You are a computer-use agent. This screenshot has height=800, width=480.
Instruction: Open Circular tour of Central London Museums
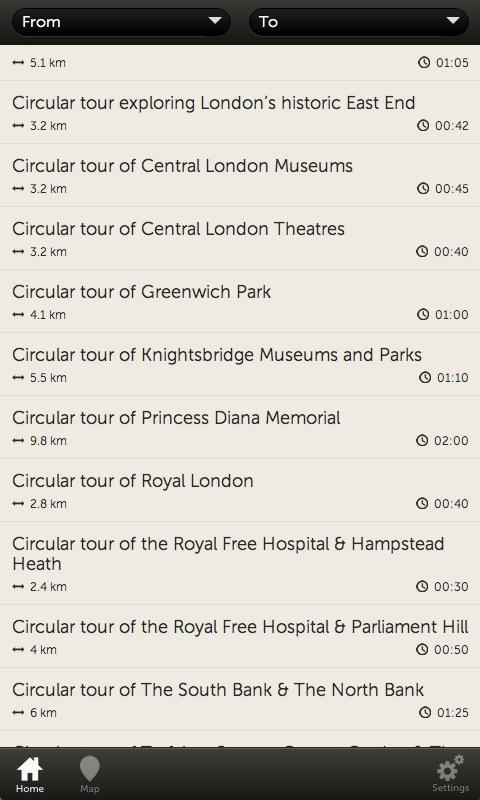tap(240, 176)
